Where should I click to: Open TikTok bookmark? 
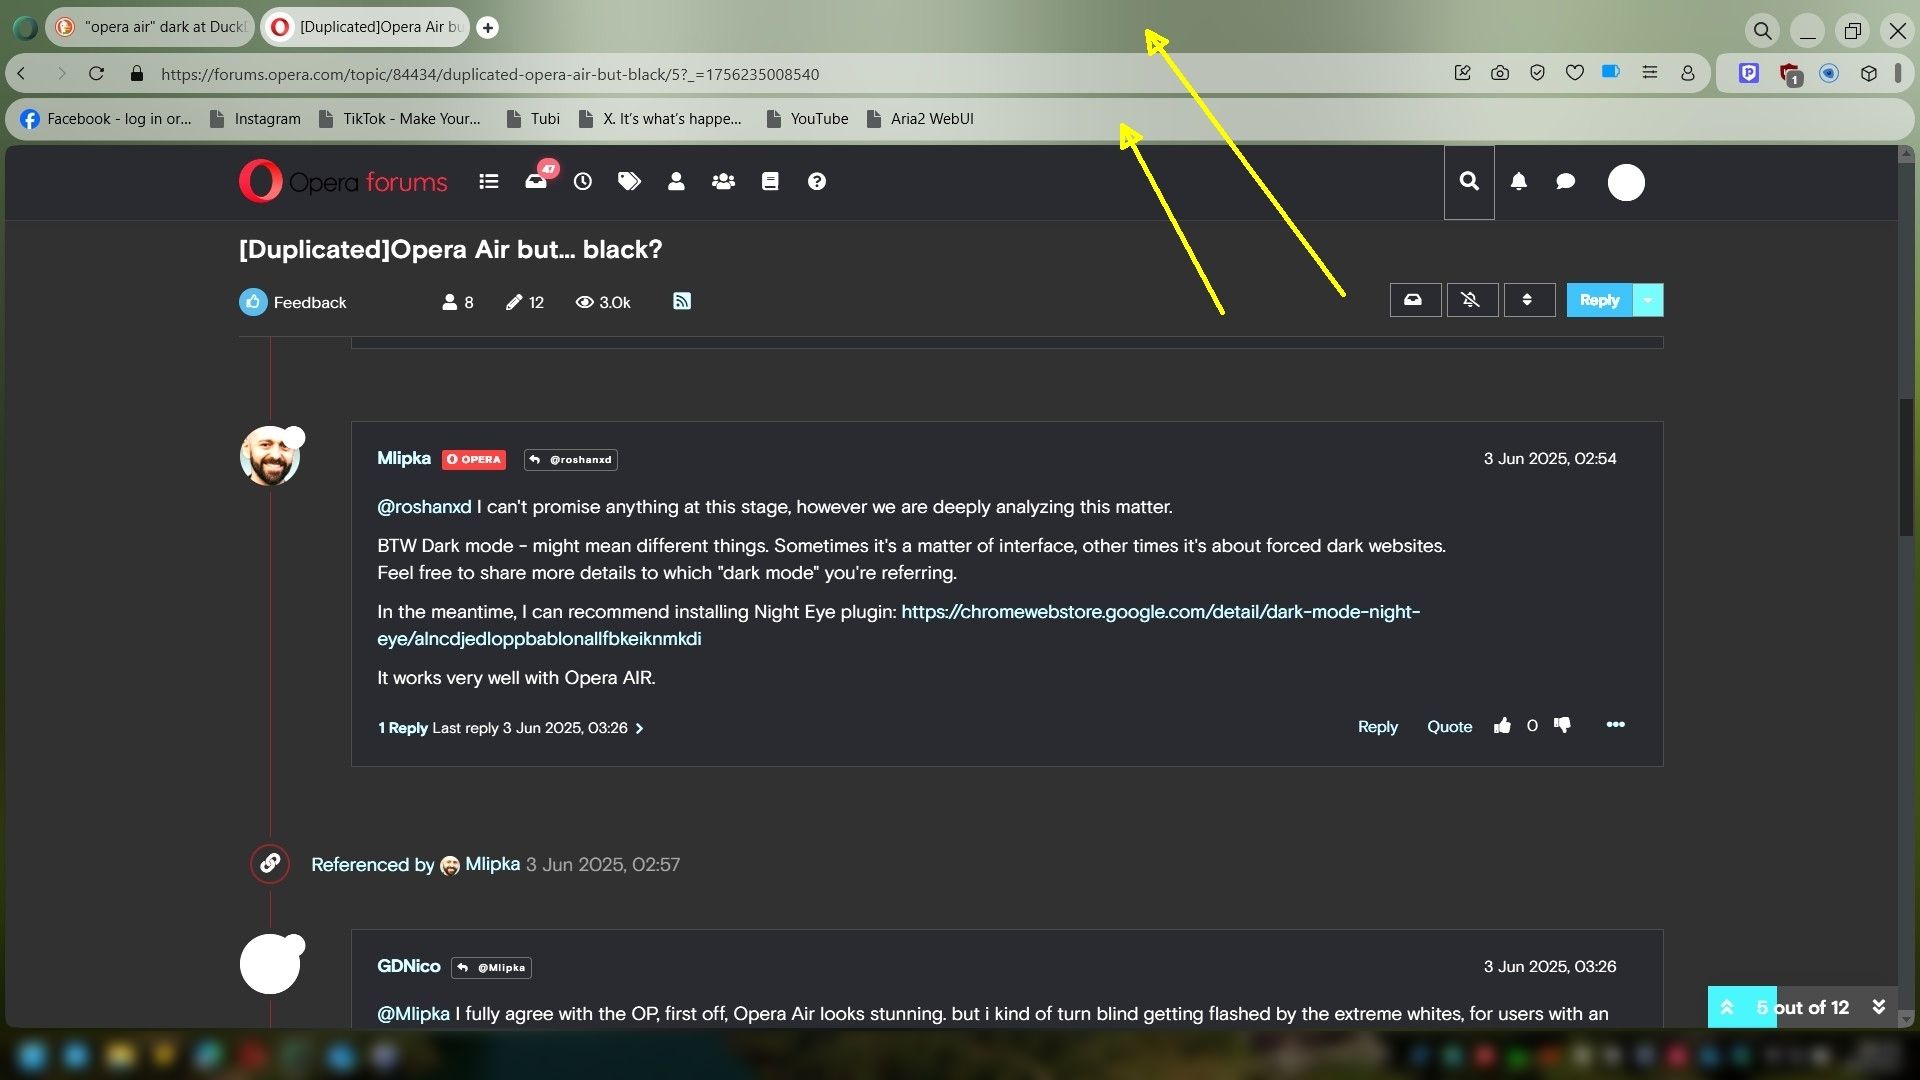click(x=399, y=119)
